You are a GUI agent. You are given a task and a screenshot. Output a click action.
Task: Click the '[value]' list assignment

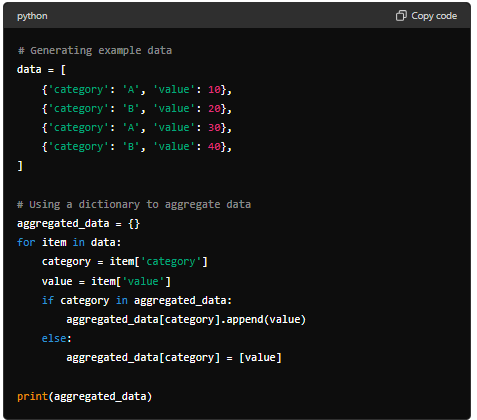click(x=260, y=357)
